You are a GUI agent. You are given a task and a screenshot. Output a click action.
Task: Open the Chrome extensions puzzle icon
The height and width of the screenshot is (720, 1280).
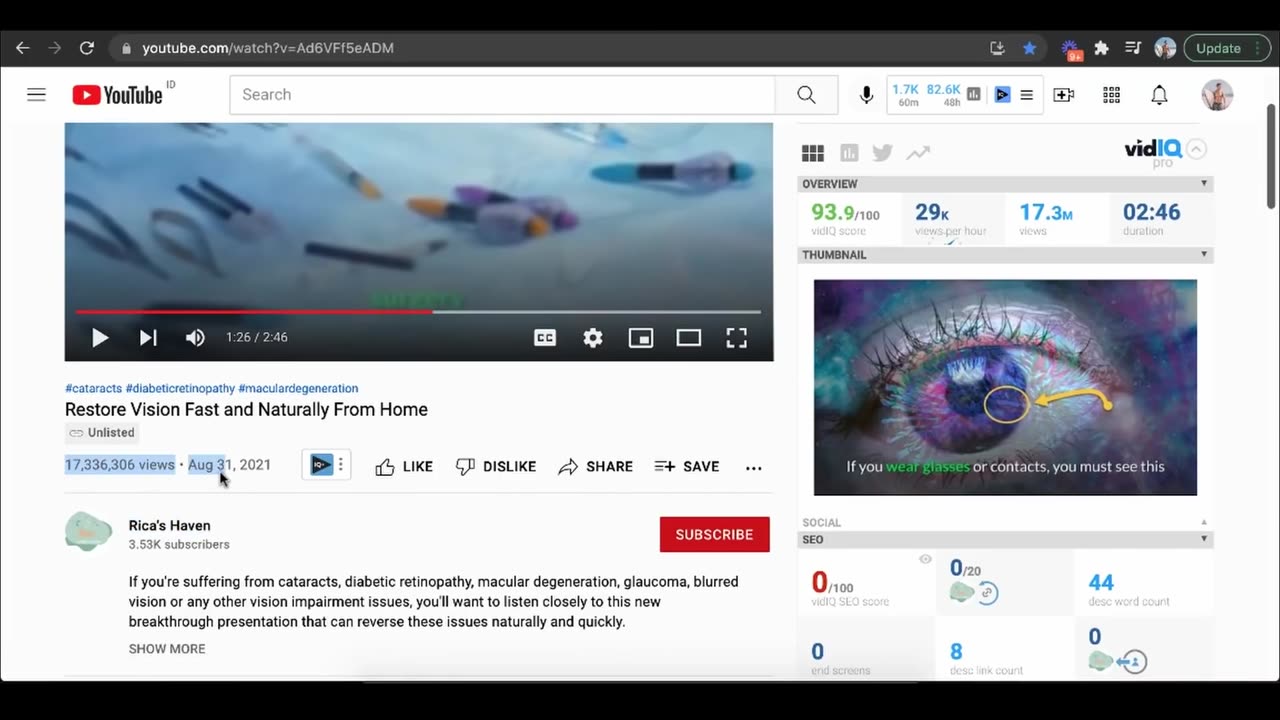coord(1102,48)
